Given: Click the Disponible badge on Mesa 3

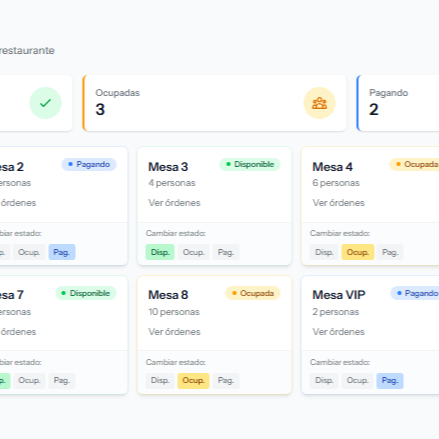Looking at the screenshot, I should 250,164.
